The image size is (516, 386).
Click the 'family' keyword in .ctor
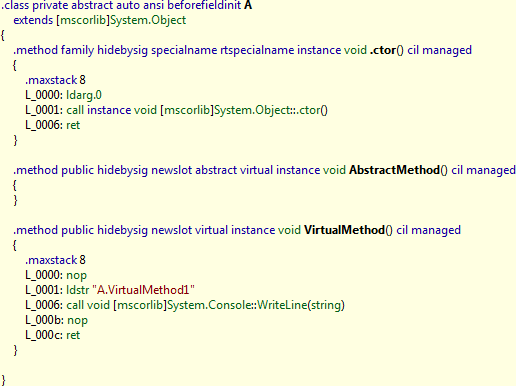(77, 50)
